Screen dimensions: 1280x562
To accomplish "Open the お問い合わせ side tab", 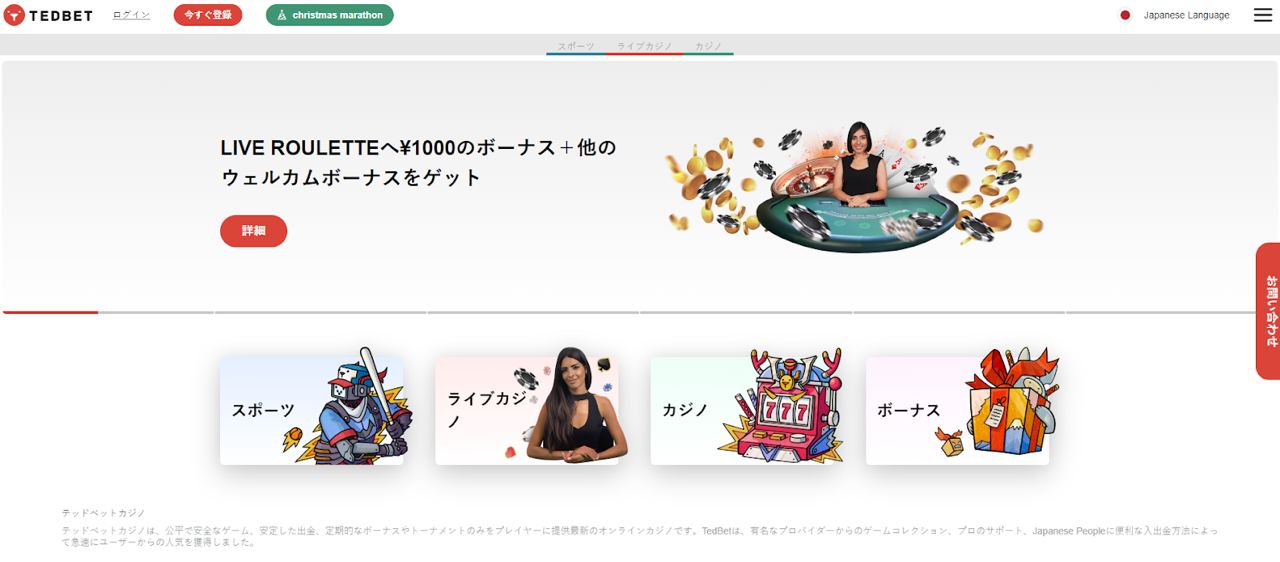I will (x=1268, y=311).
